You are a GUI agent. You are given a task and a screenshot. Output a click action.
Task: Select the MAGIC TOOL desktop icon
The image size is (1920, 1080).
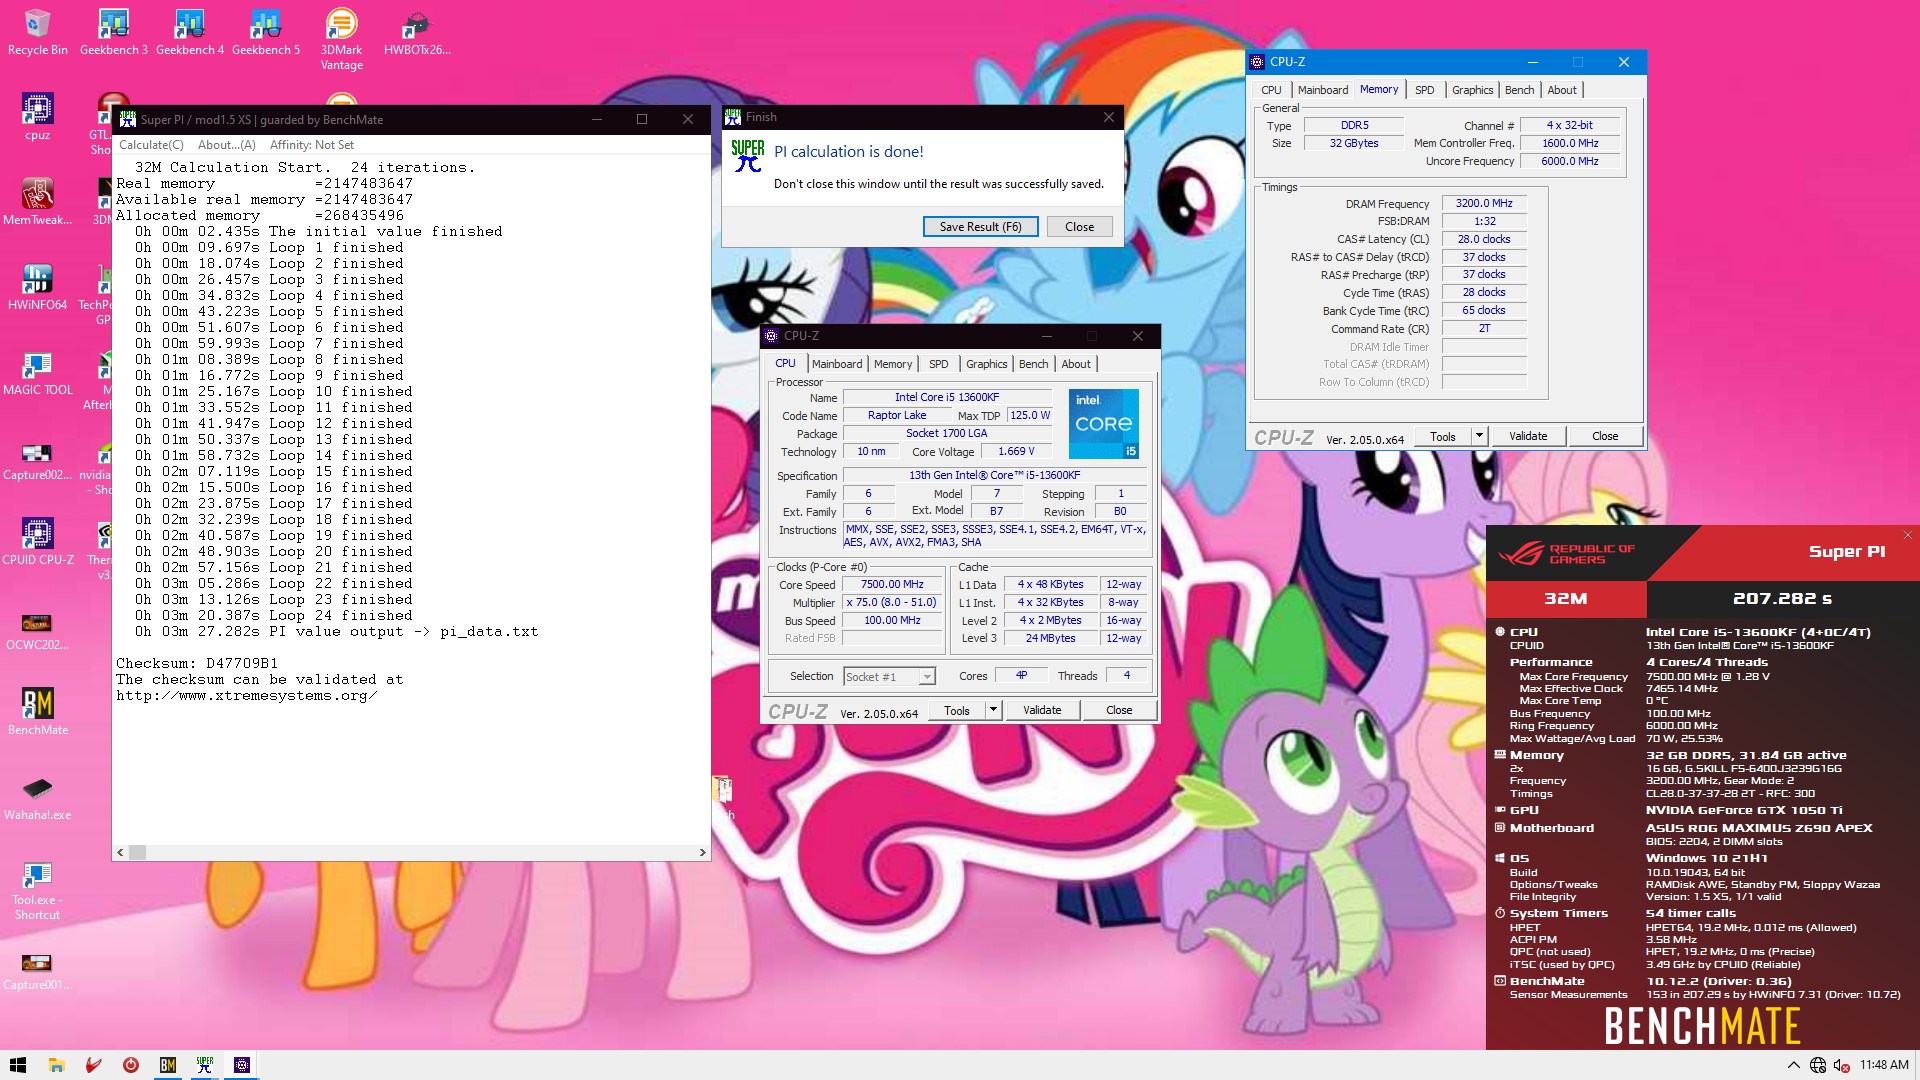coord(37,372)
